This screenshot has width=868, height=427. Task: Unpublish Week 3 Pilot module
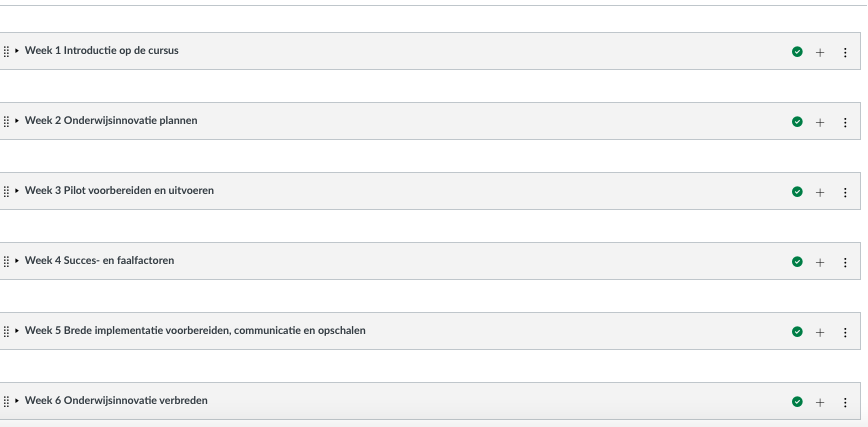(797, 191)
